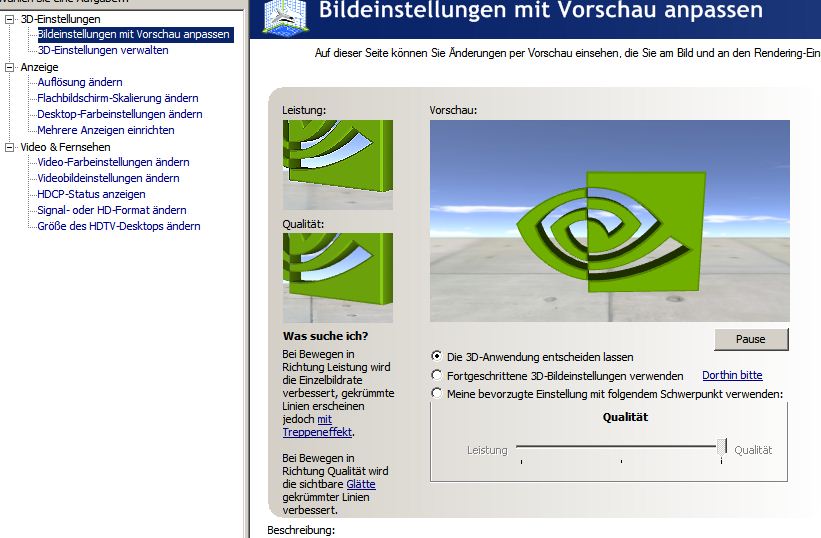
Task: Open Video-Farbeinstellungen ändern
Action: tap(113, 162)
